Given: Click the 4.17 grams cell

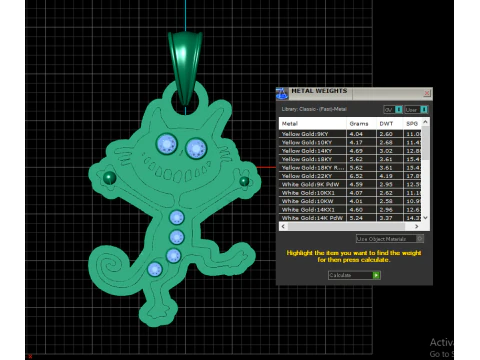Looking at the screenshot, I should point(361,142).
